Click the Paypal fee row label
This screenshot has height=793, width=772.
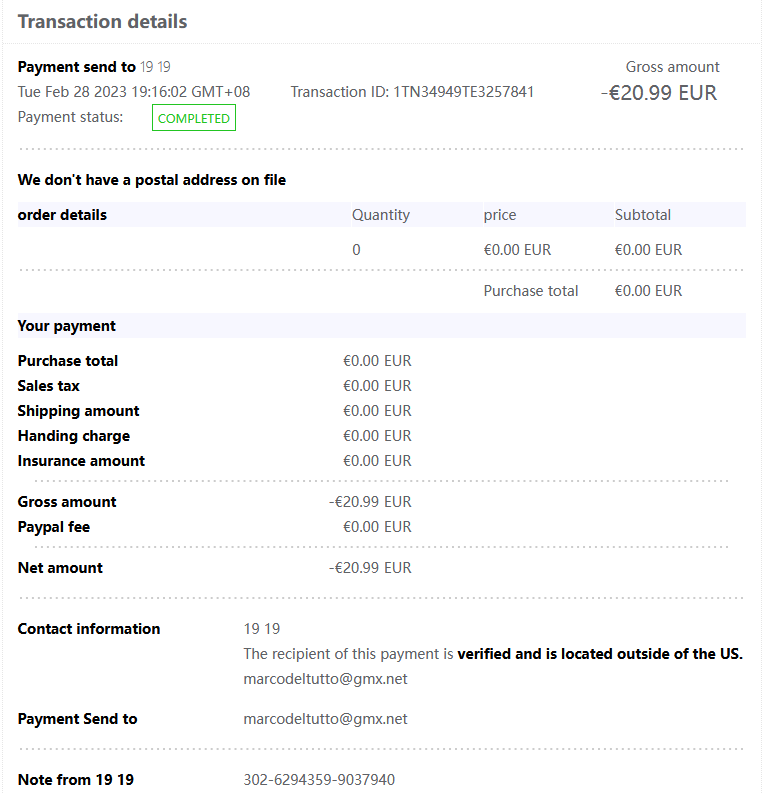click(53, 527)
